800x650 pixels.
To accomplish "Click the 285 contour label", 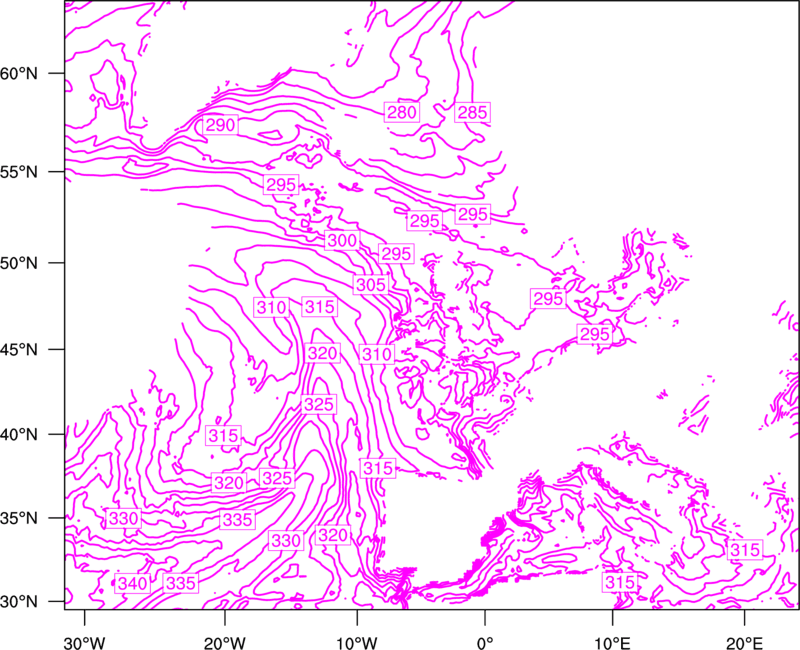I will 472,112.
